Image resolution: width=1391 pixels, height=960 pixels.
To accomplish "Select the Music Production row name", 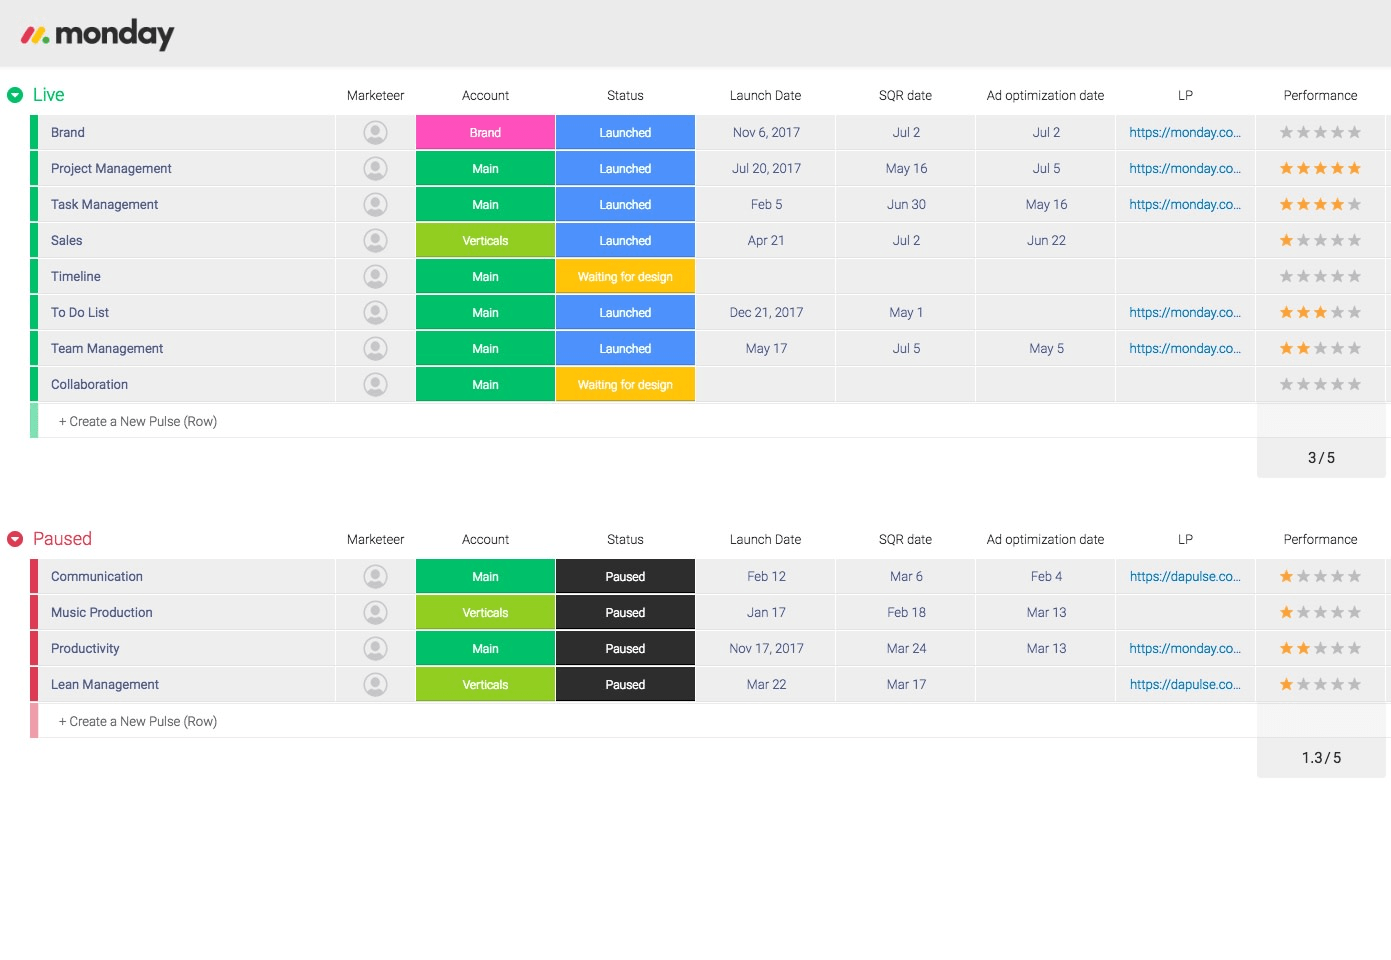I will 102,612.
